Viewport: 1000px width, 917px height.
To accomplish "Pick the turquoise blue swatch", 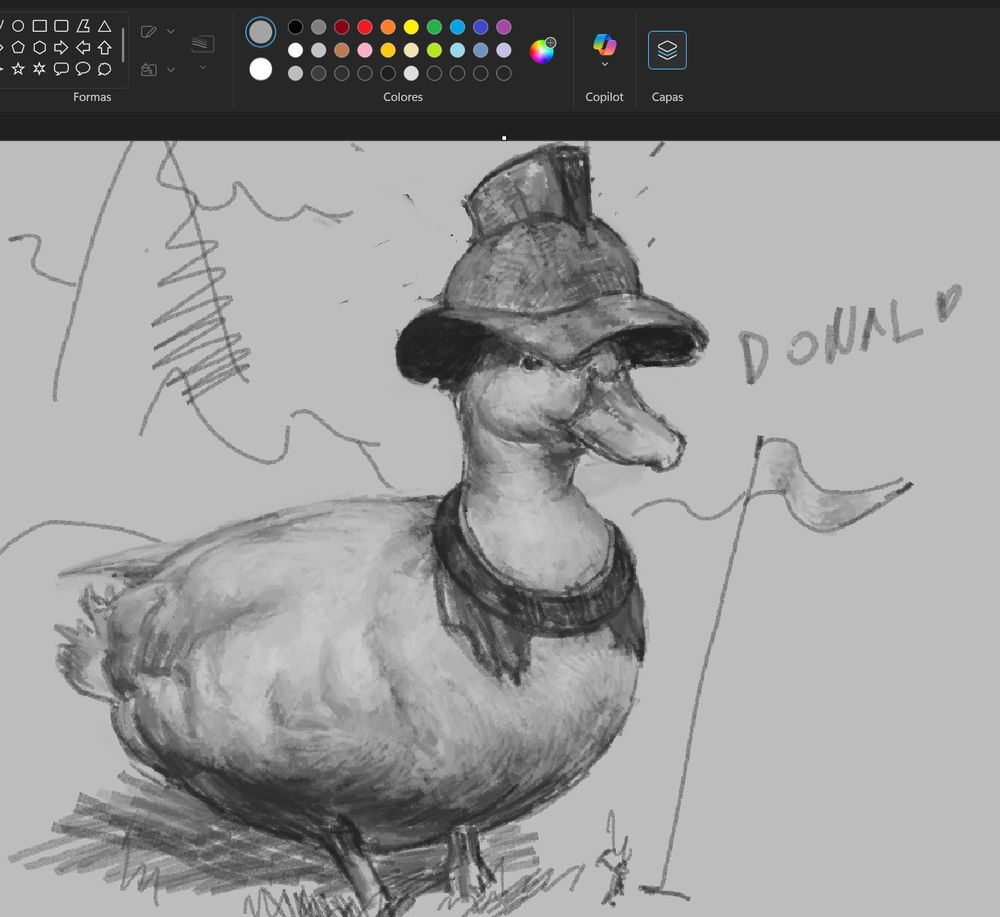I will coord(457,27).
